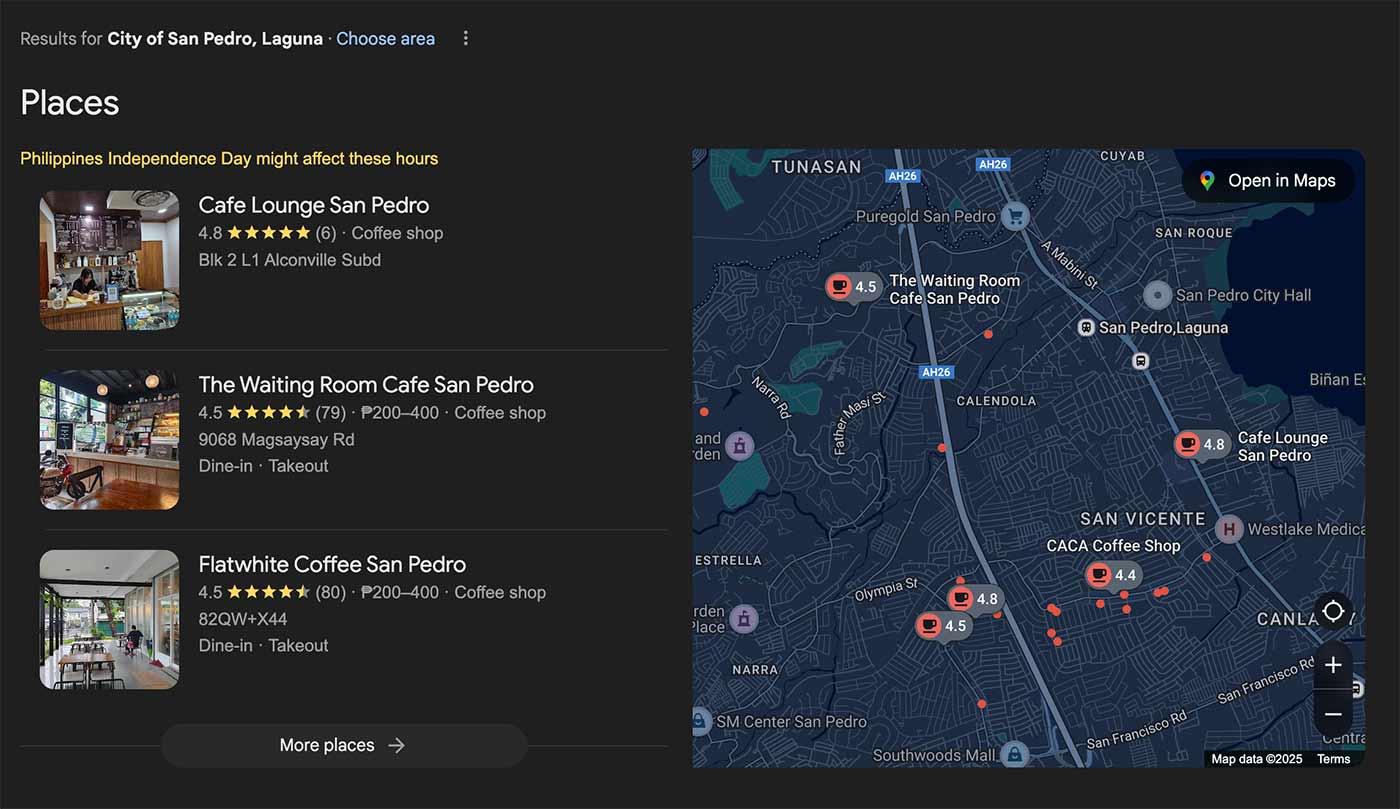Click the Philippines Independence Day hours notice

click(229, 158)
